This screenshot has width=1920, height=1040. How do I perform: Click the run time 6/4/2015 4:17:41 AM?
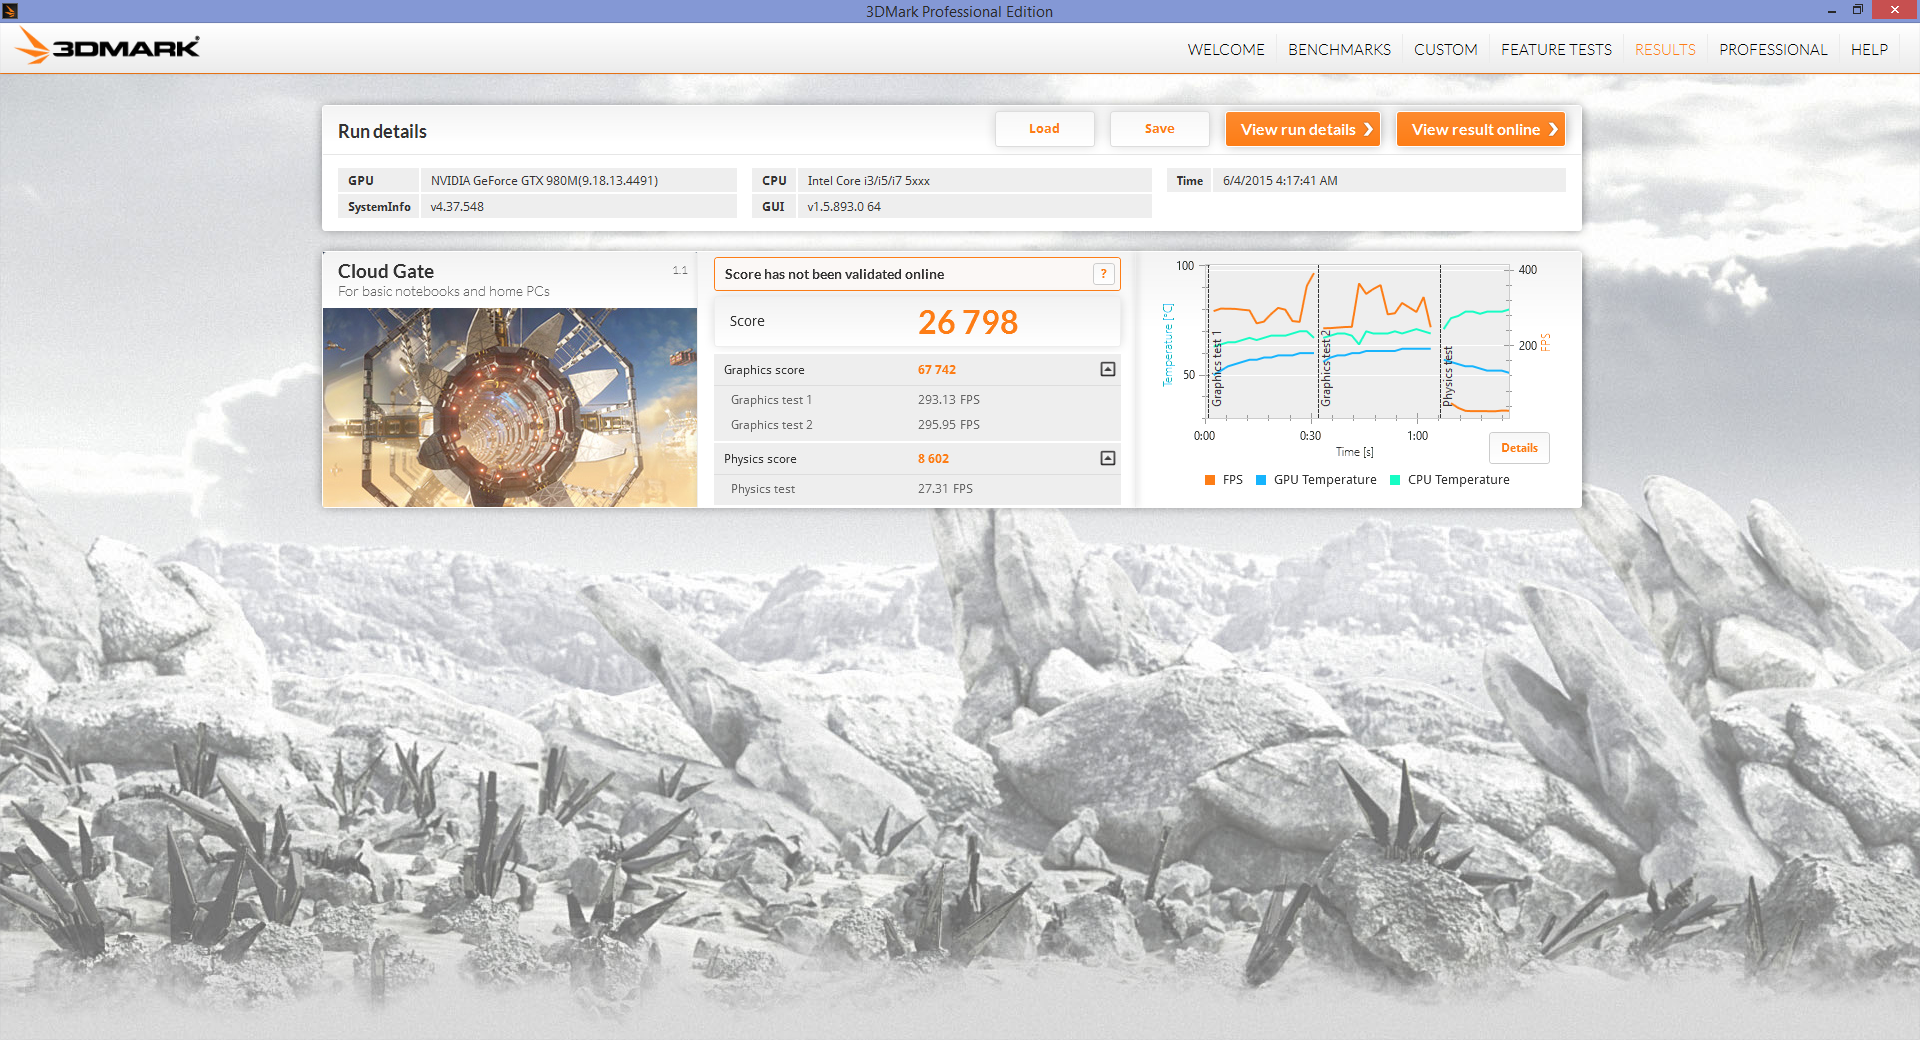coord(1280,181)
